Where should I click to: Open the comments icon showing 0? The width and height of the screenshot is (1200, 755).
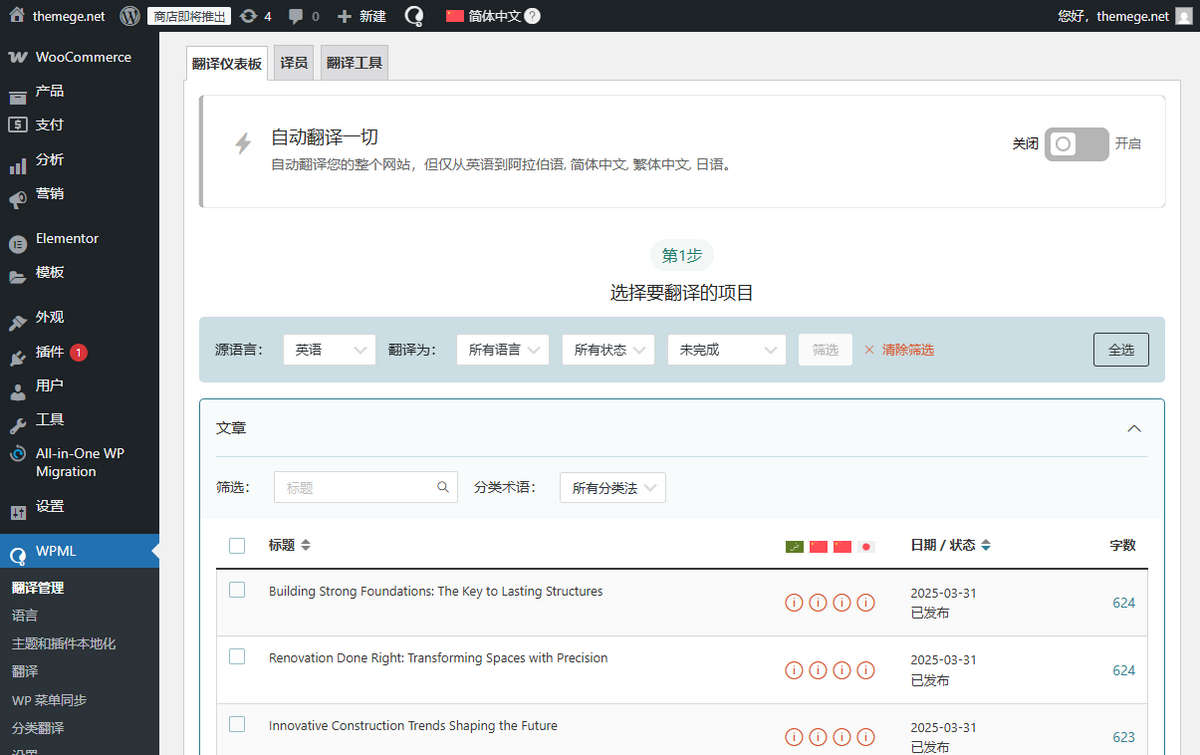(304, 16)
